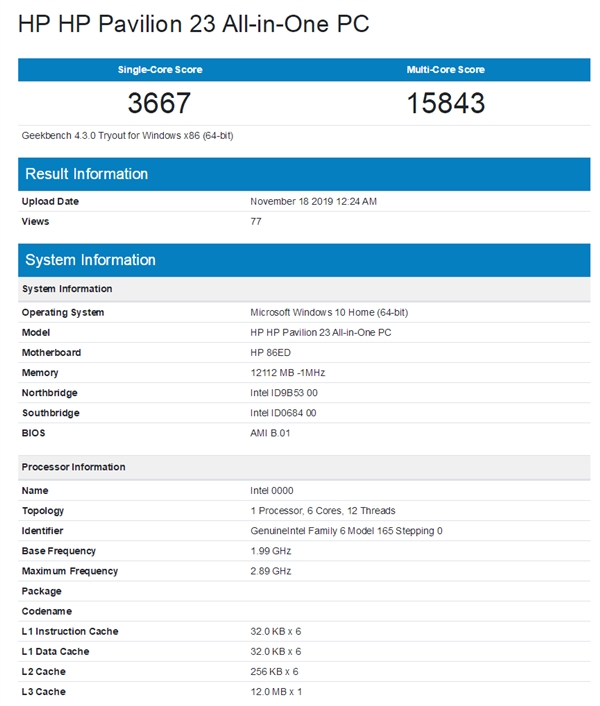
Task: Click the upload date November 18 2019 value
Action: [x=313, y=201]
